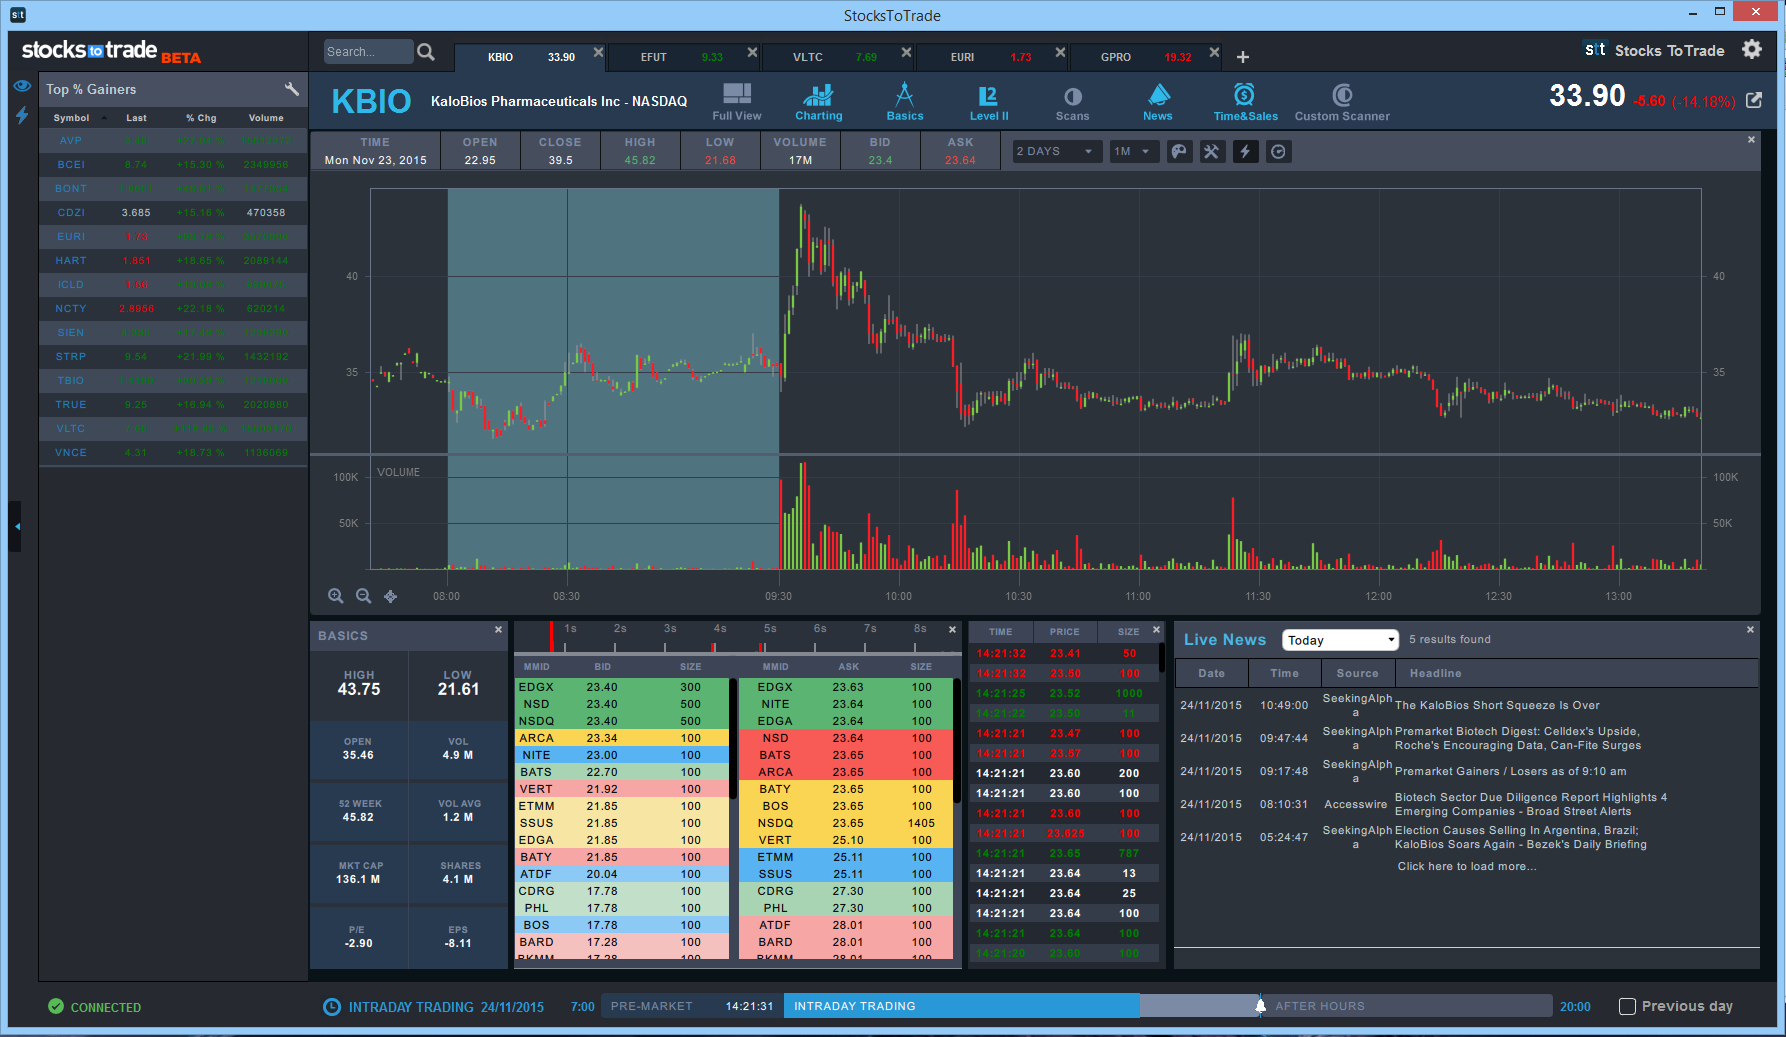
Task: Click the % Chg column header
Action: coord(201,118)
